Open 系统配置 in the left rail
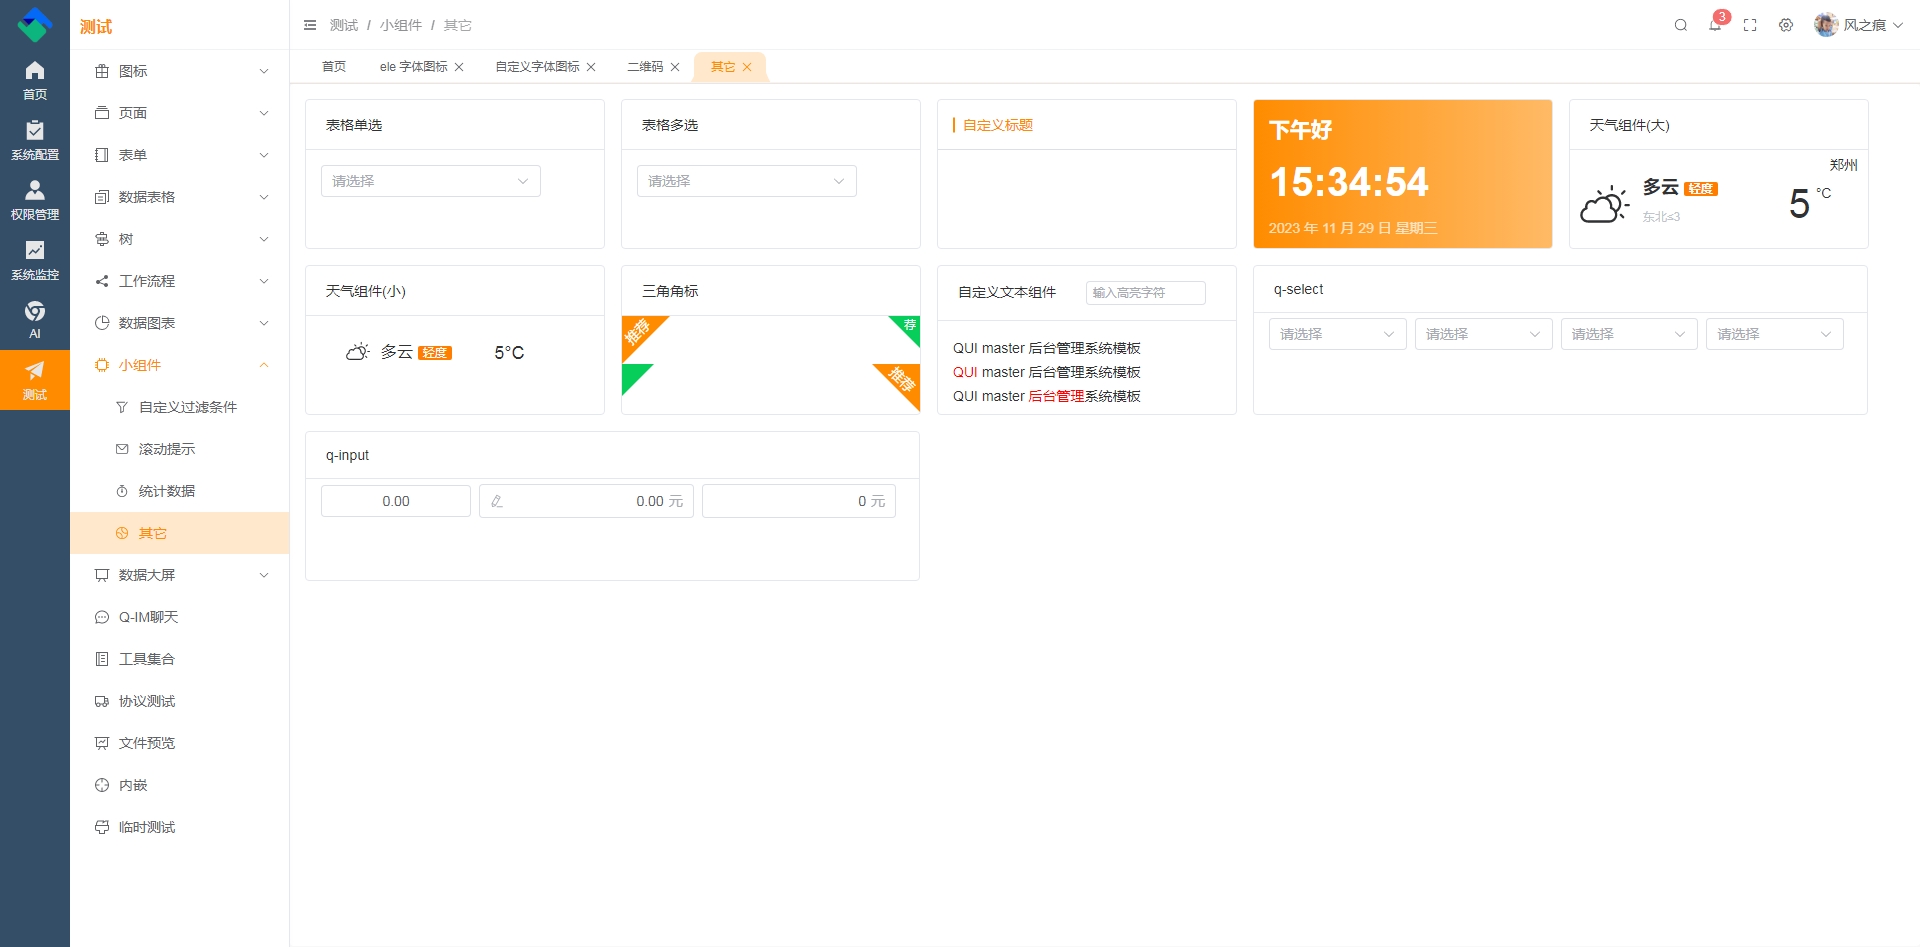 pos(35,140)
